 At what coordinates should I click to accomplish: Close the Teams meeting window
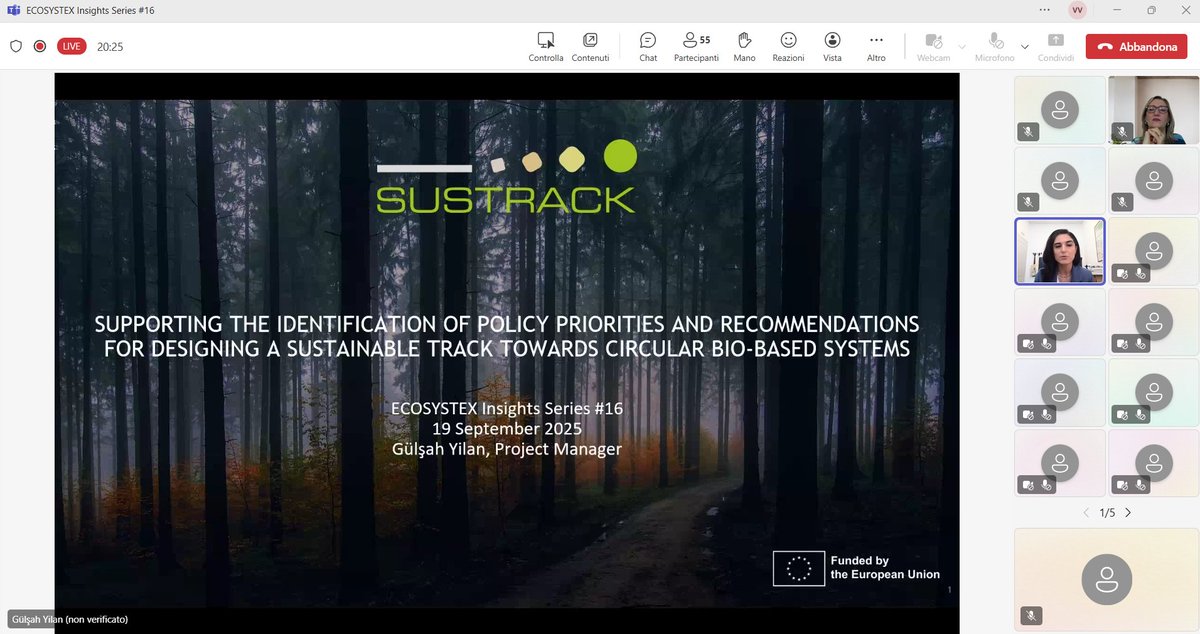point(1184,10)
